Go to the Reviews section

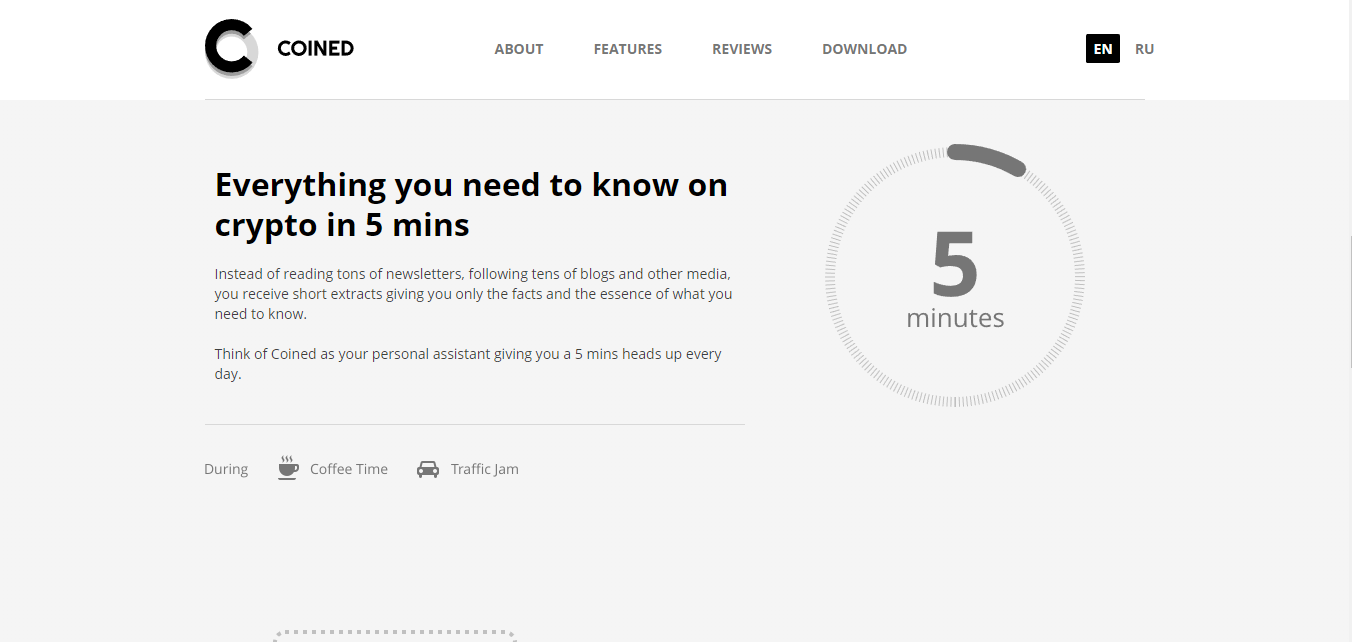coord(742,49)
